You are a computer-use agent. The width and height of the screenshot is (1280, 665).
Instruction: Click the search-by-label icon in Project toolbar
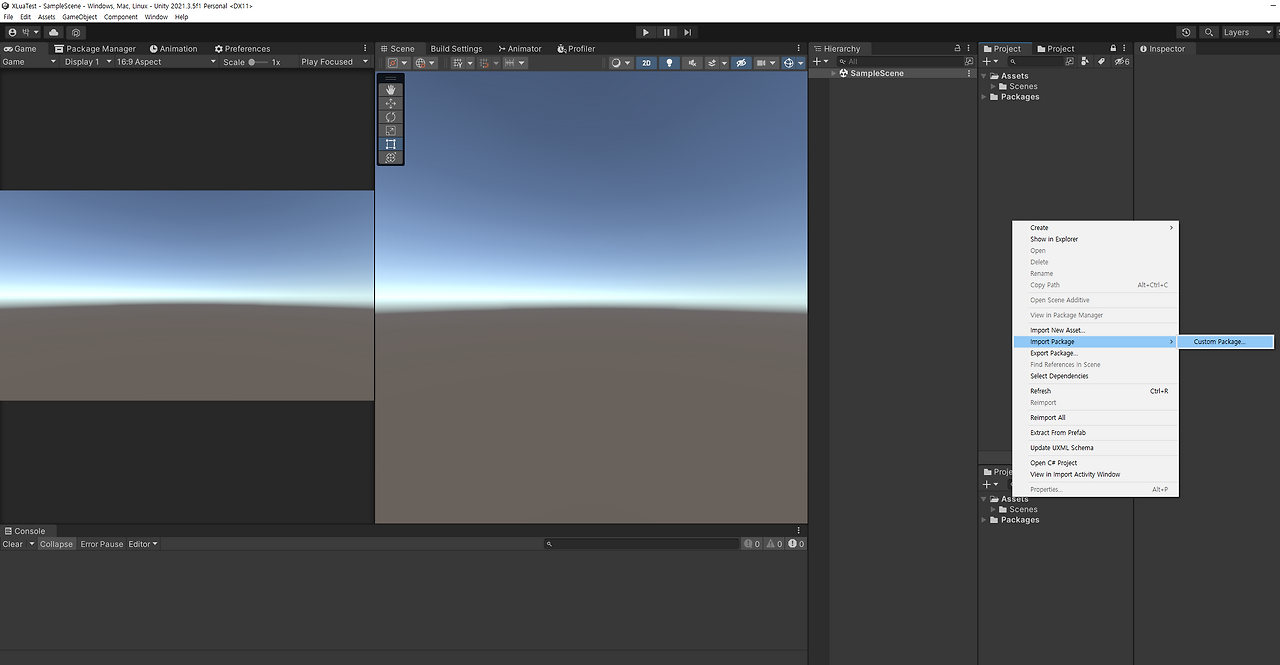pos(1101,61)
